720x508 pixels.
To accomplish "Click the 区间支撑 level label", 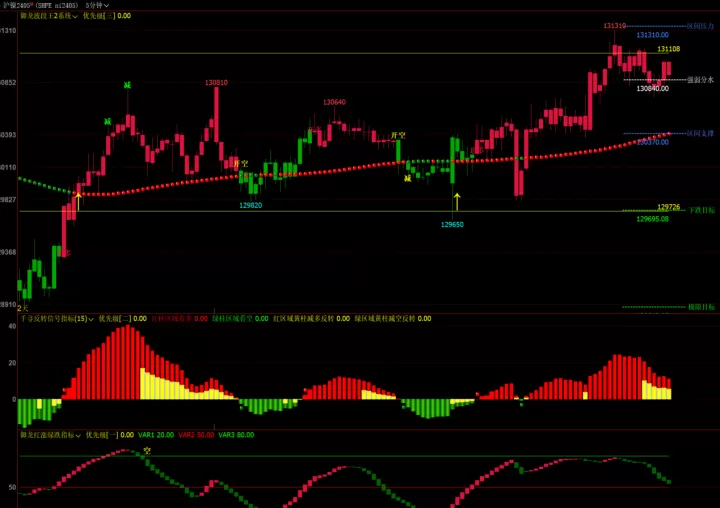I will point(700,133).
